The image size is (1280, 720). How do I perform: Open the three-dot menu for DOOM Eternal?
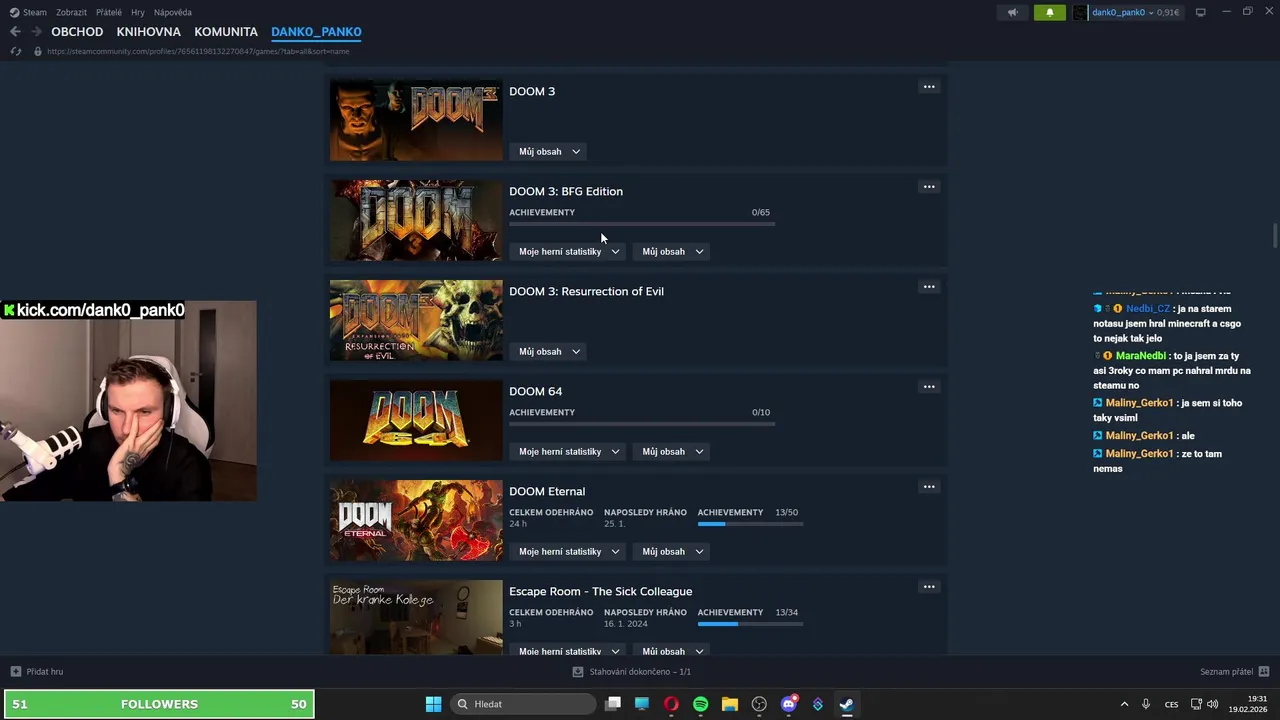pyautogui.click(x=929, y=487)
